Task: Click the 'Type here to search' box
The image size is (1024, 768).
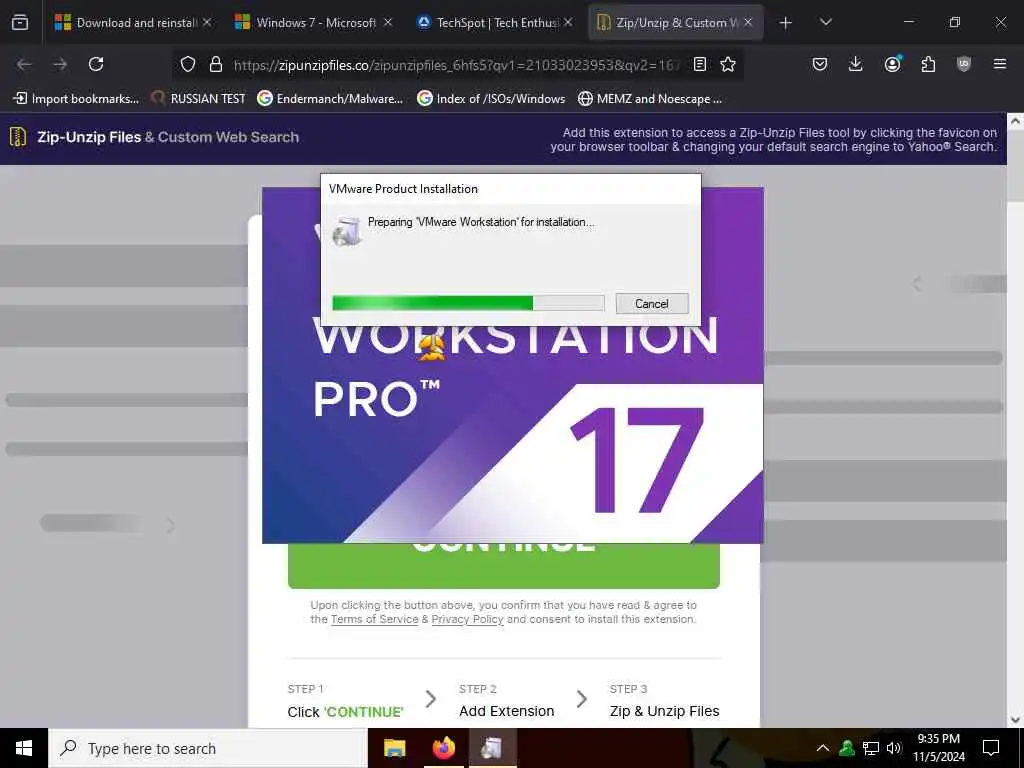Action: [208, 748]
